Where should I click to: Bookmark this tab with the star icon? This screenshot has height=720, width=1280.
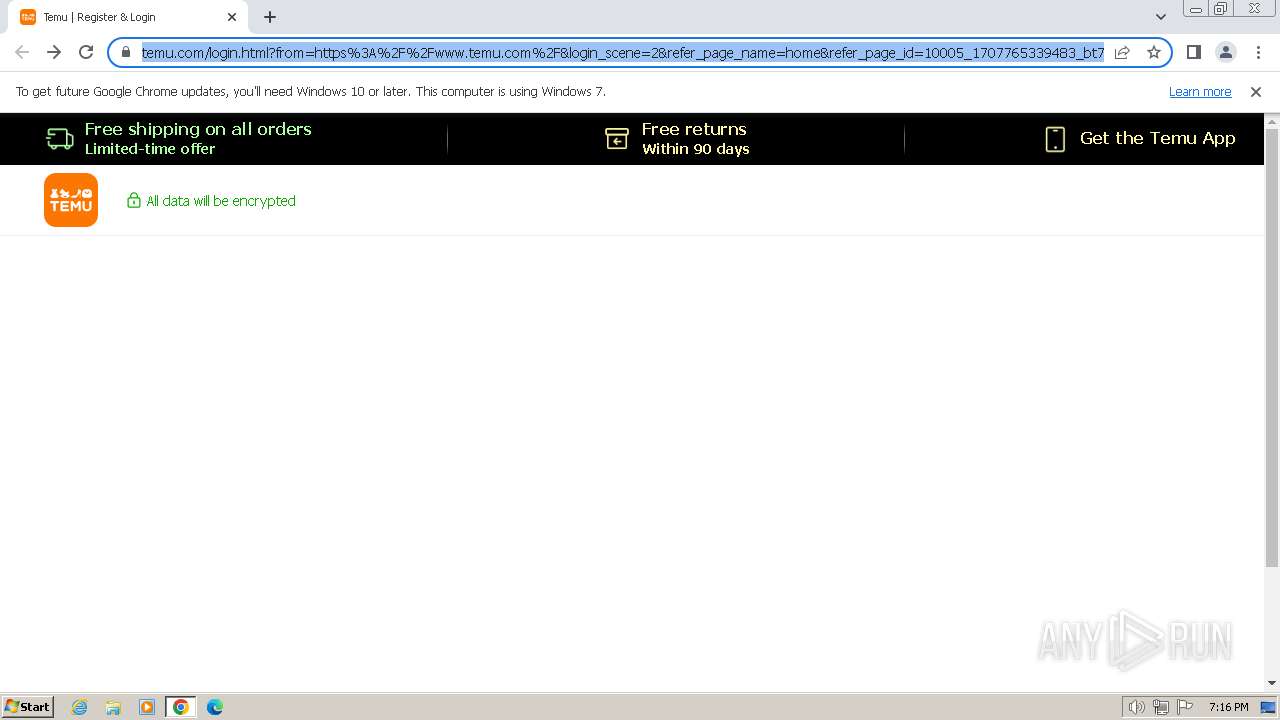pos(1154,52)
